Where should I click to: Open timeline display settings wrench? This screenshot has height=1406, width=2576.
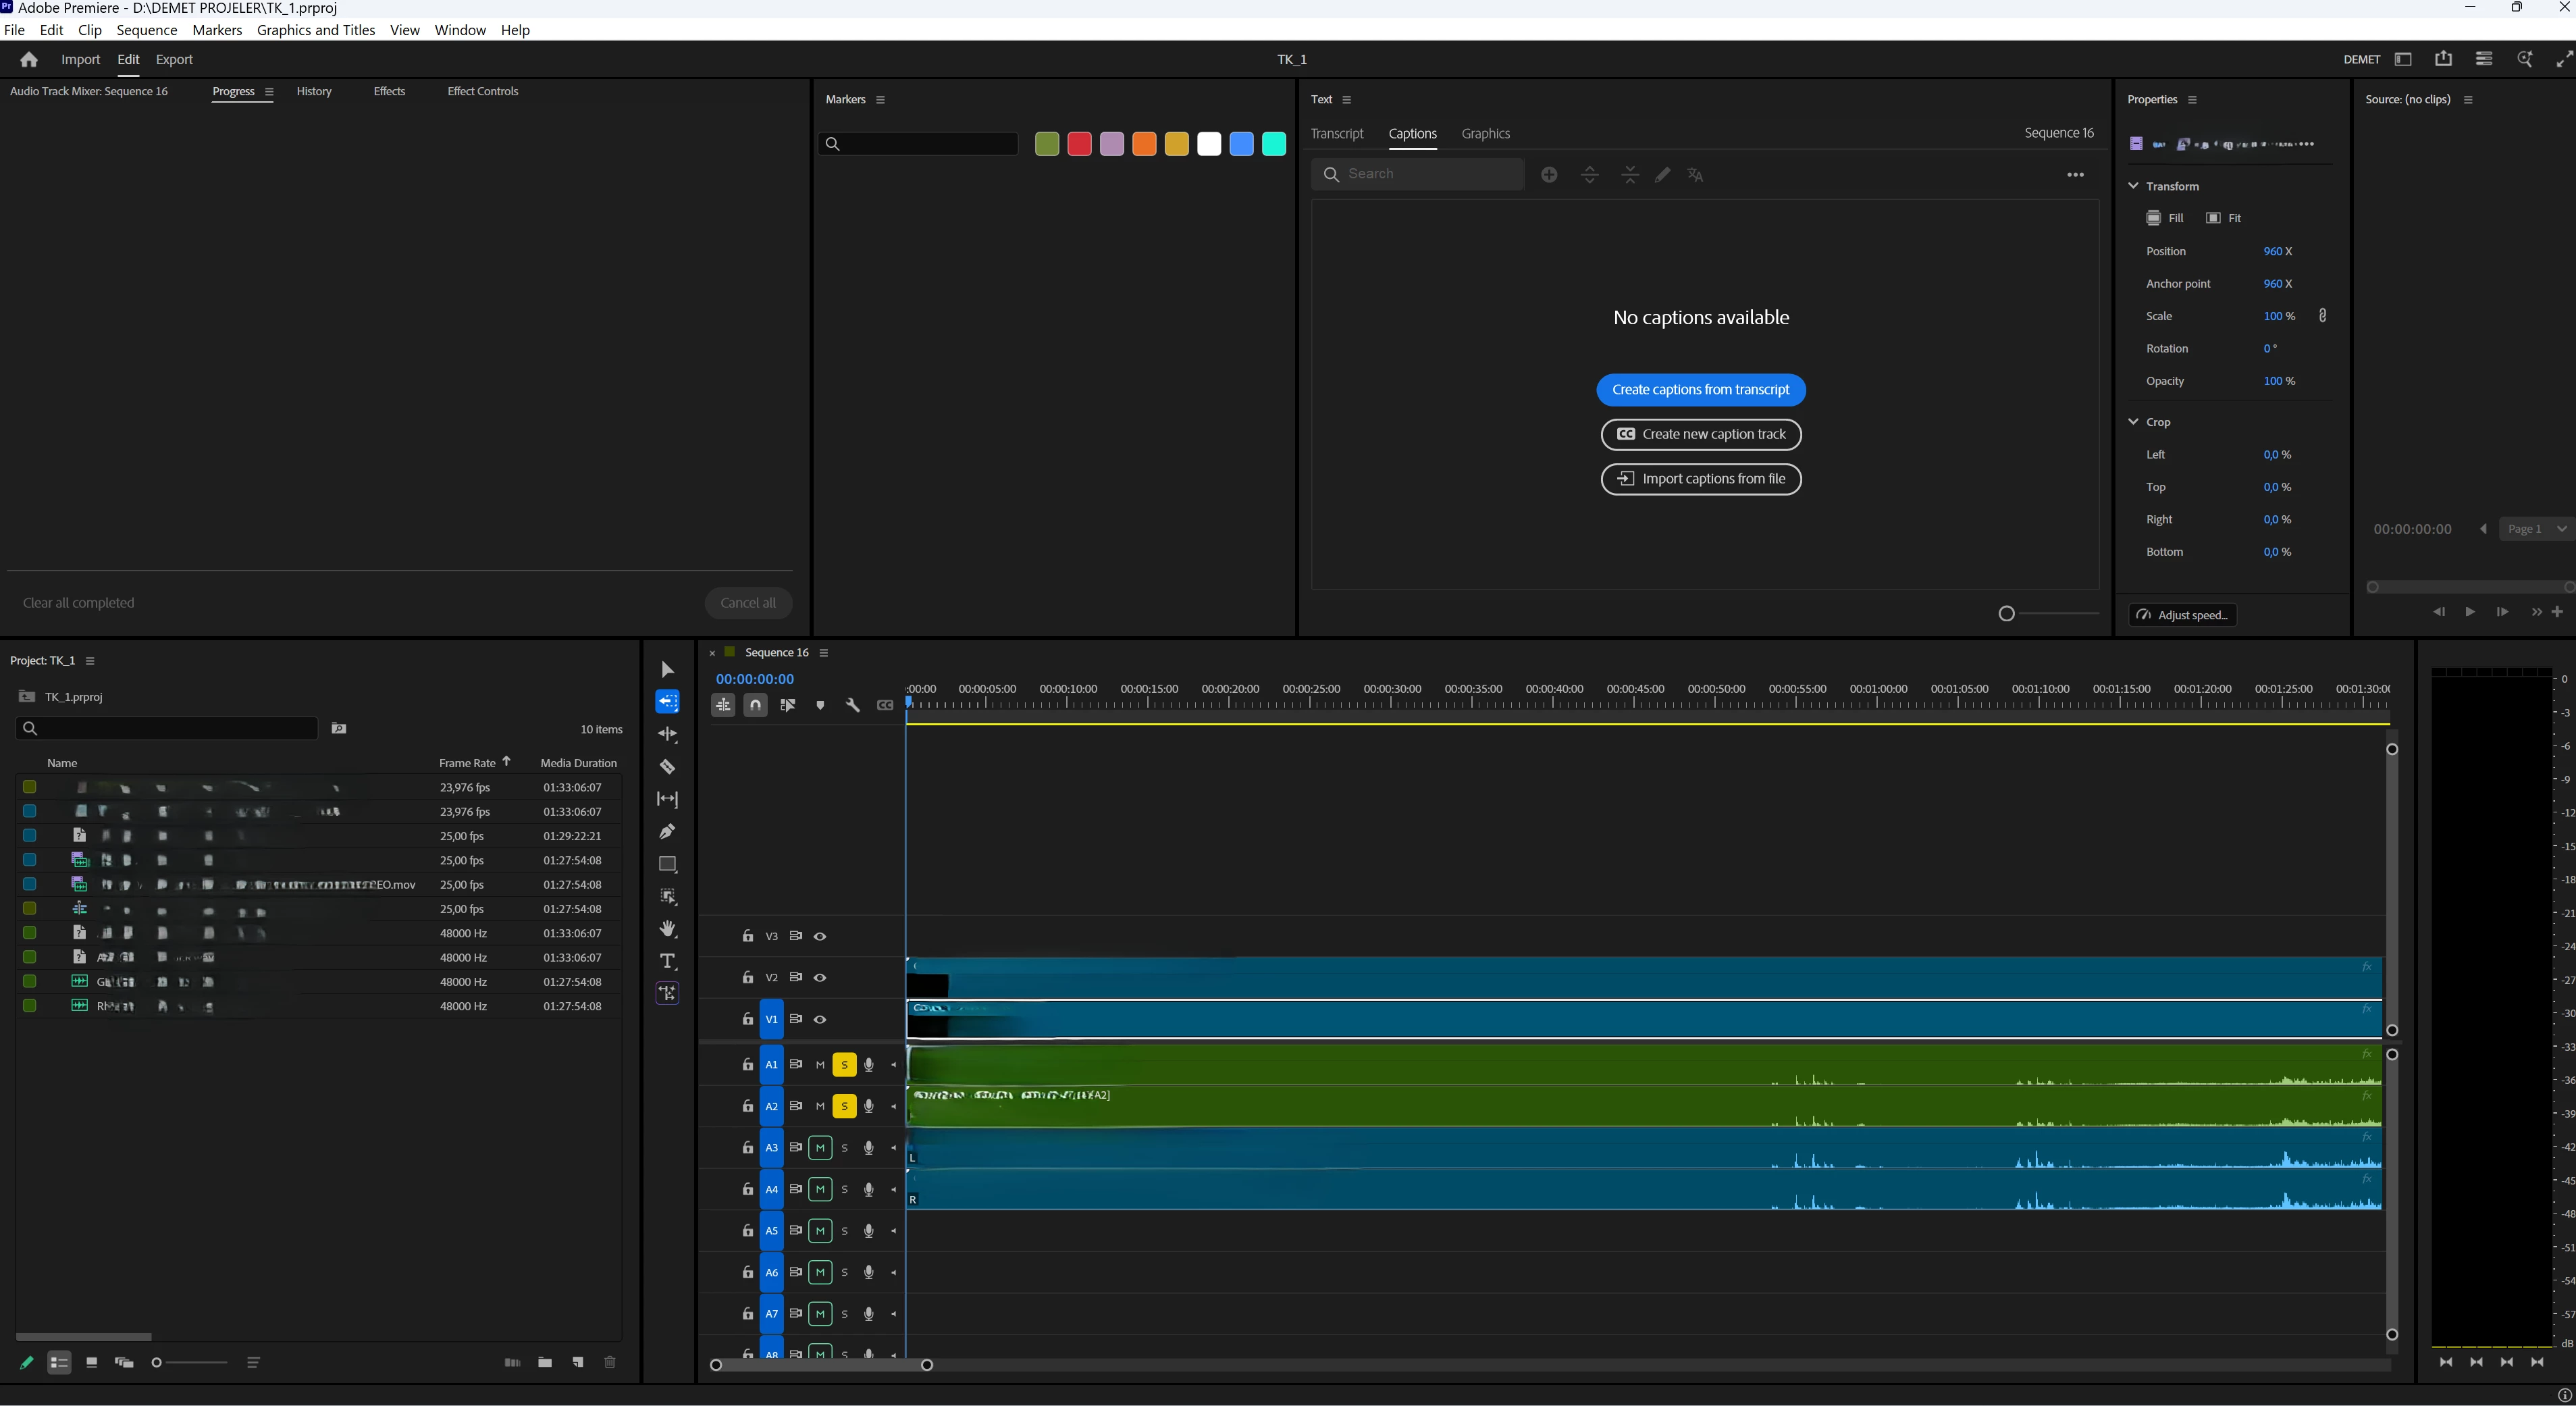(x=852, y=705)
